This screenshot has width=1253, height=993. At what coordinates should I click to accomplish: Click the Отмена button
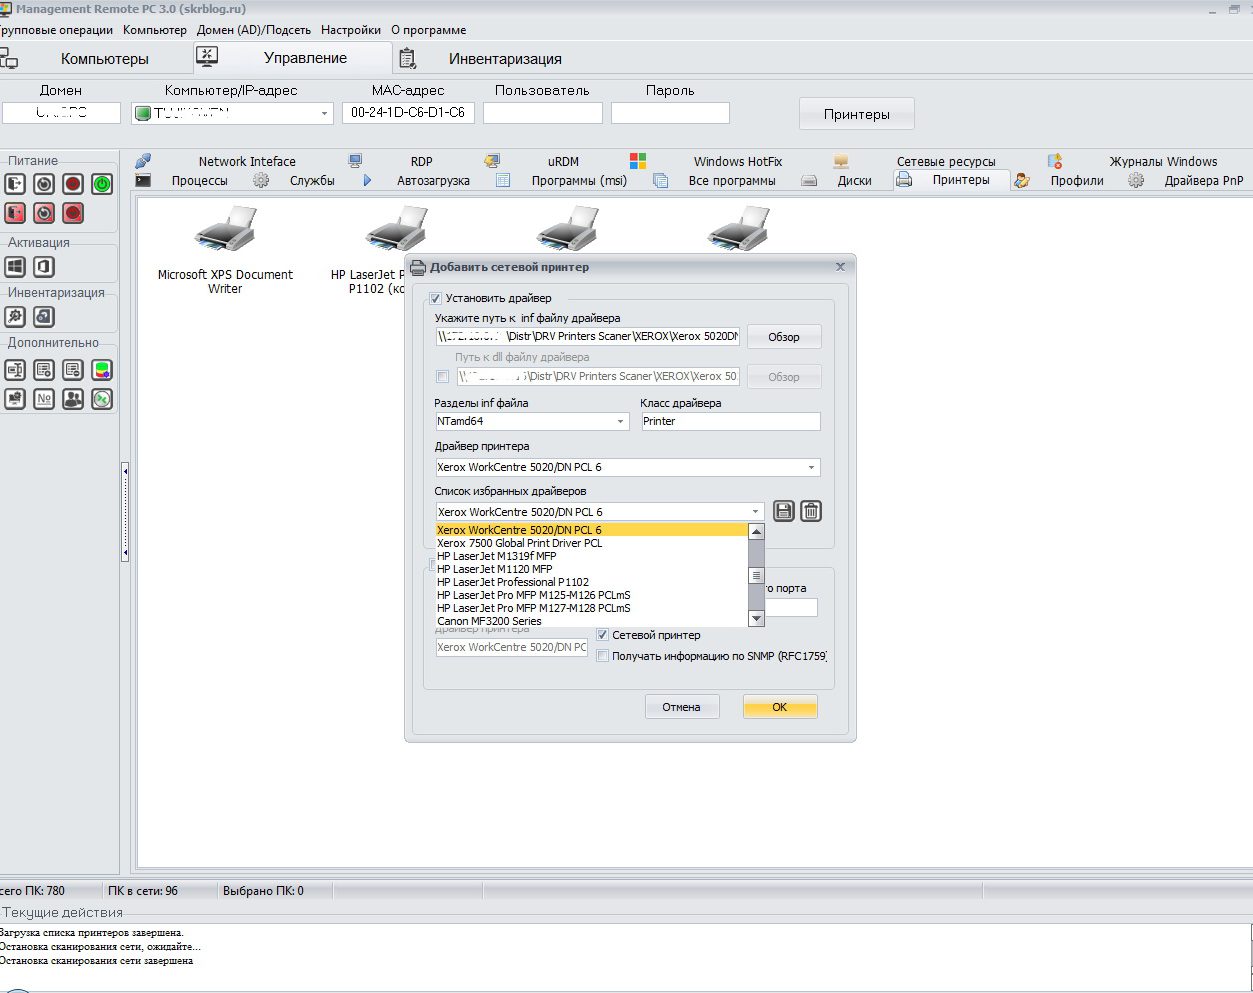pyautogui.click(x=681, y=707)
